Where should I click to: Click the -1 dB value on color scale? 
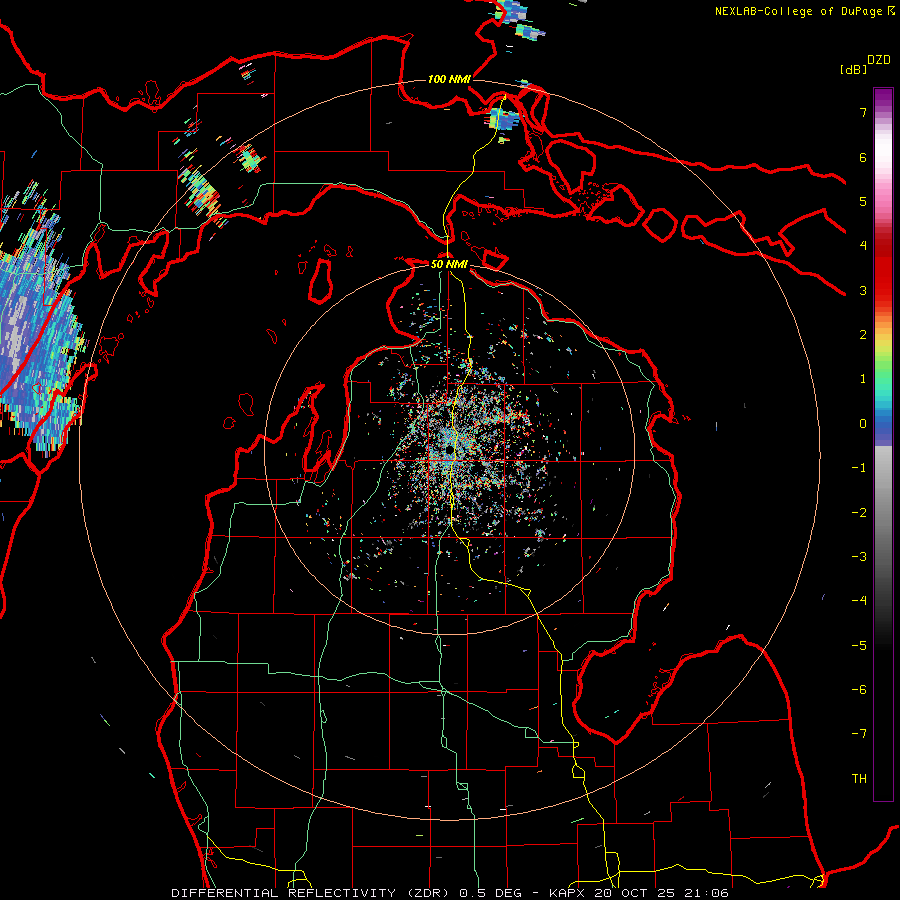[859, 468]
